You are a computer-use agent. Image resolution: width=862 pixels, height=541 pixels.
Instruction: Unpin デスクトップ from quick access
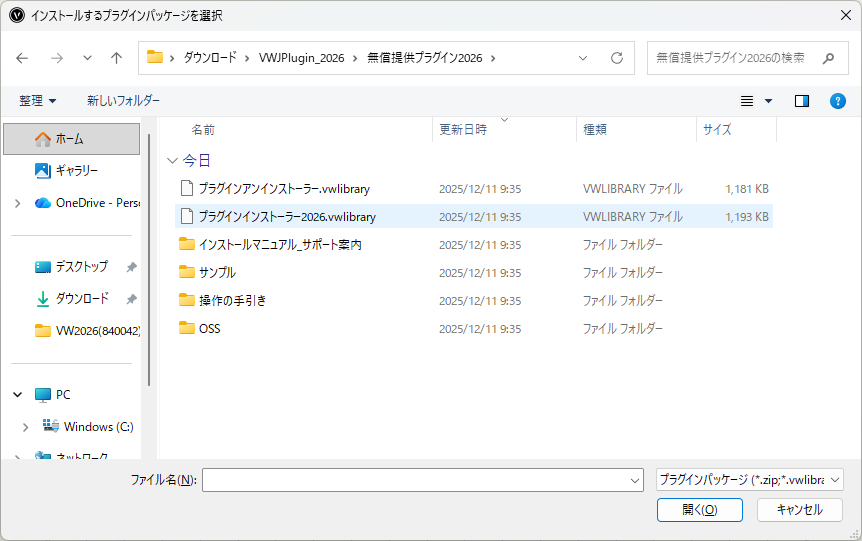pyautogui.click(x=131, y=267)
